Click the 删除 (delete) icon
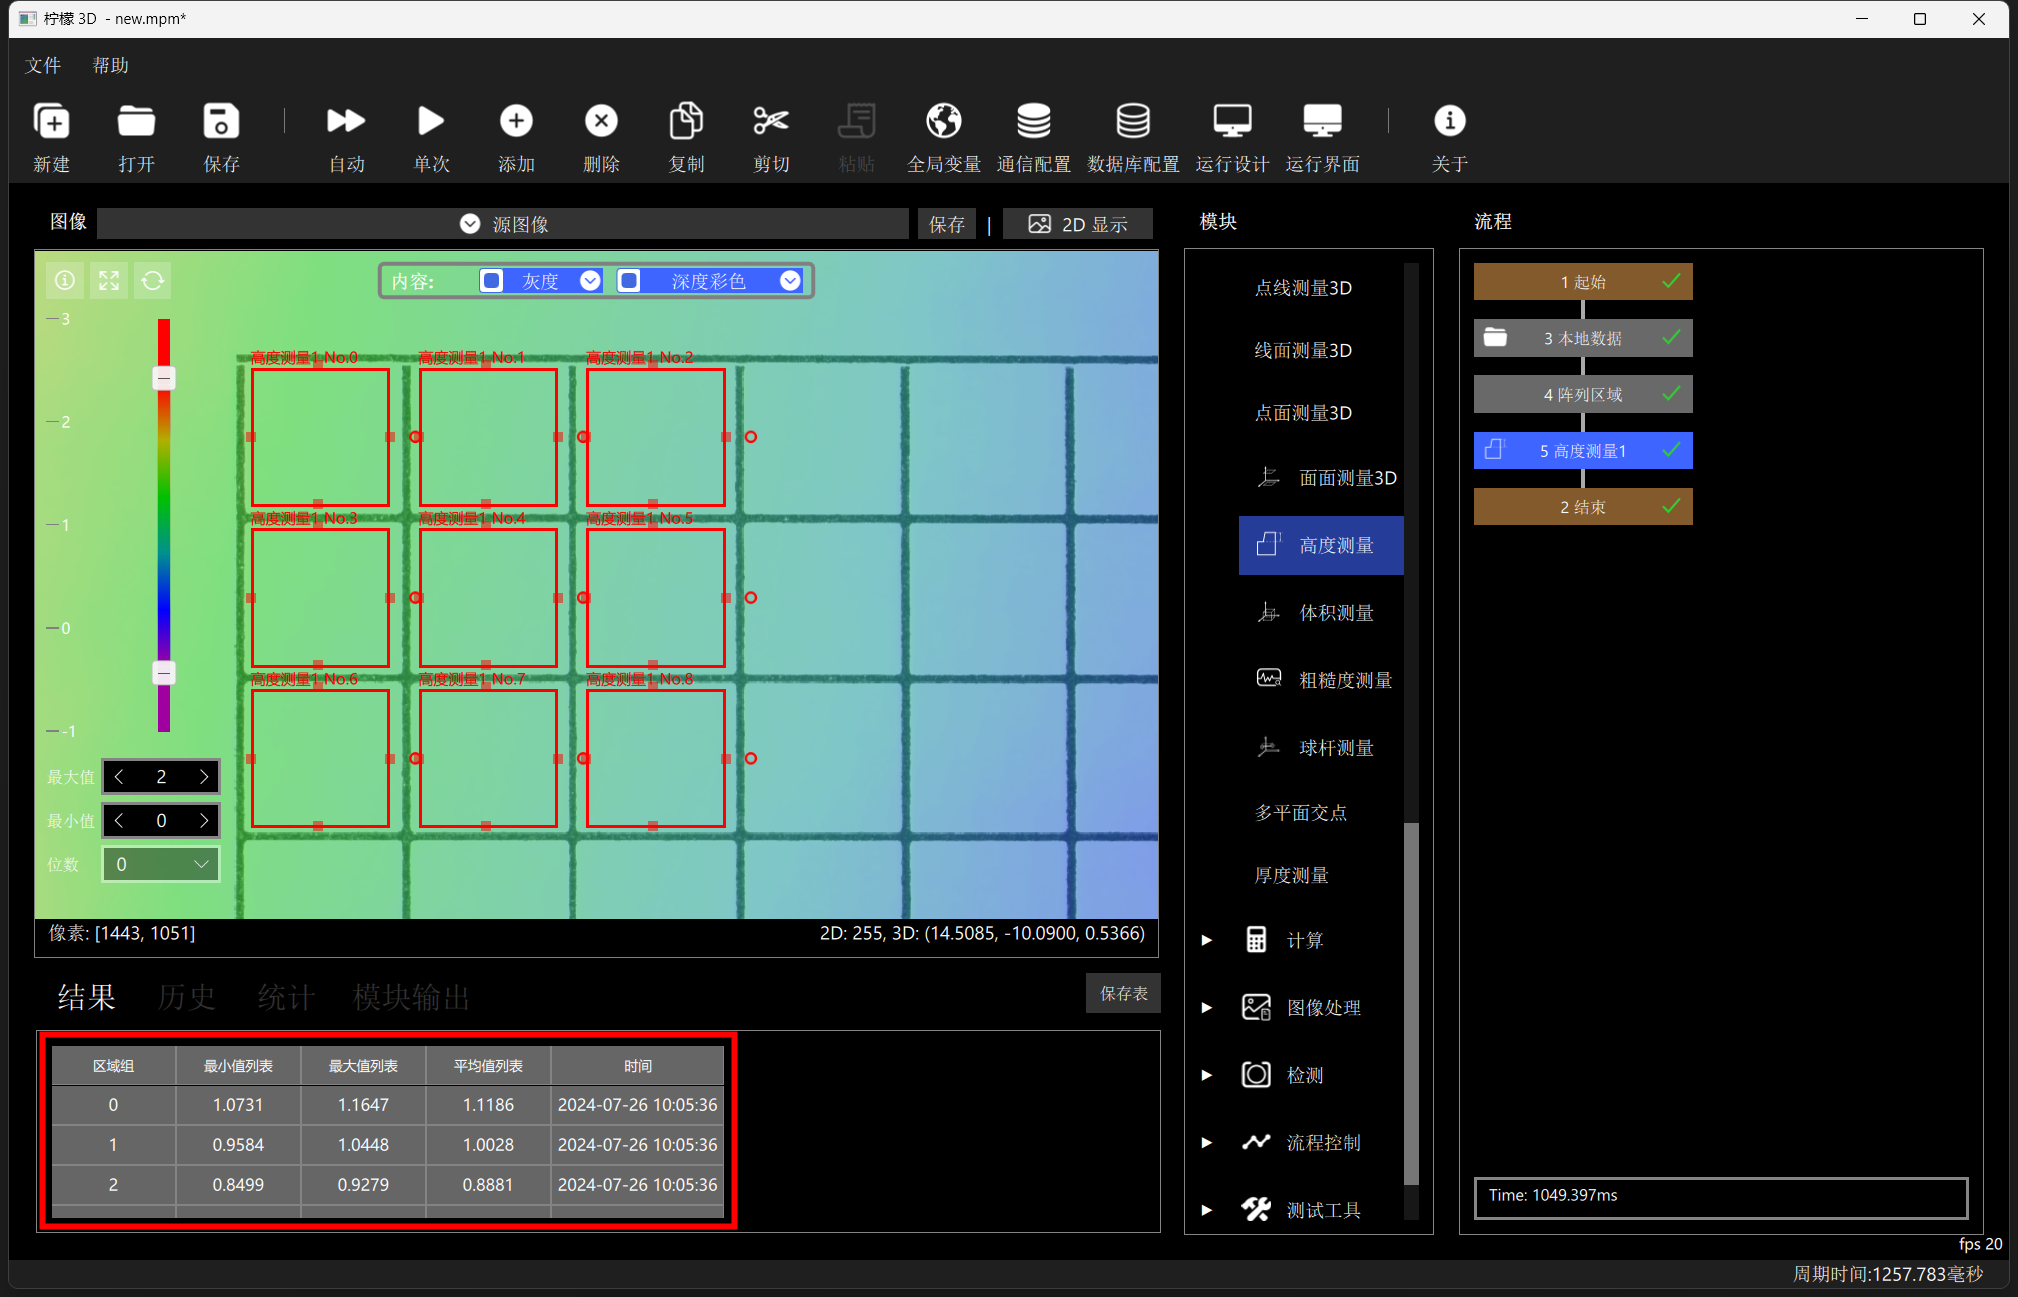 point(601,121)
